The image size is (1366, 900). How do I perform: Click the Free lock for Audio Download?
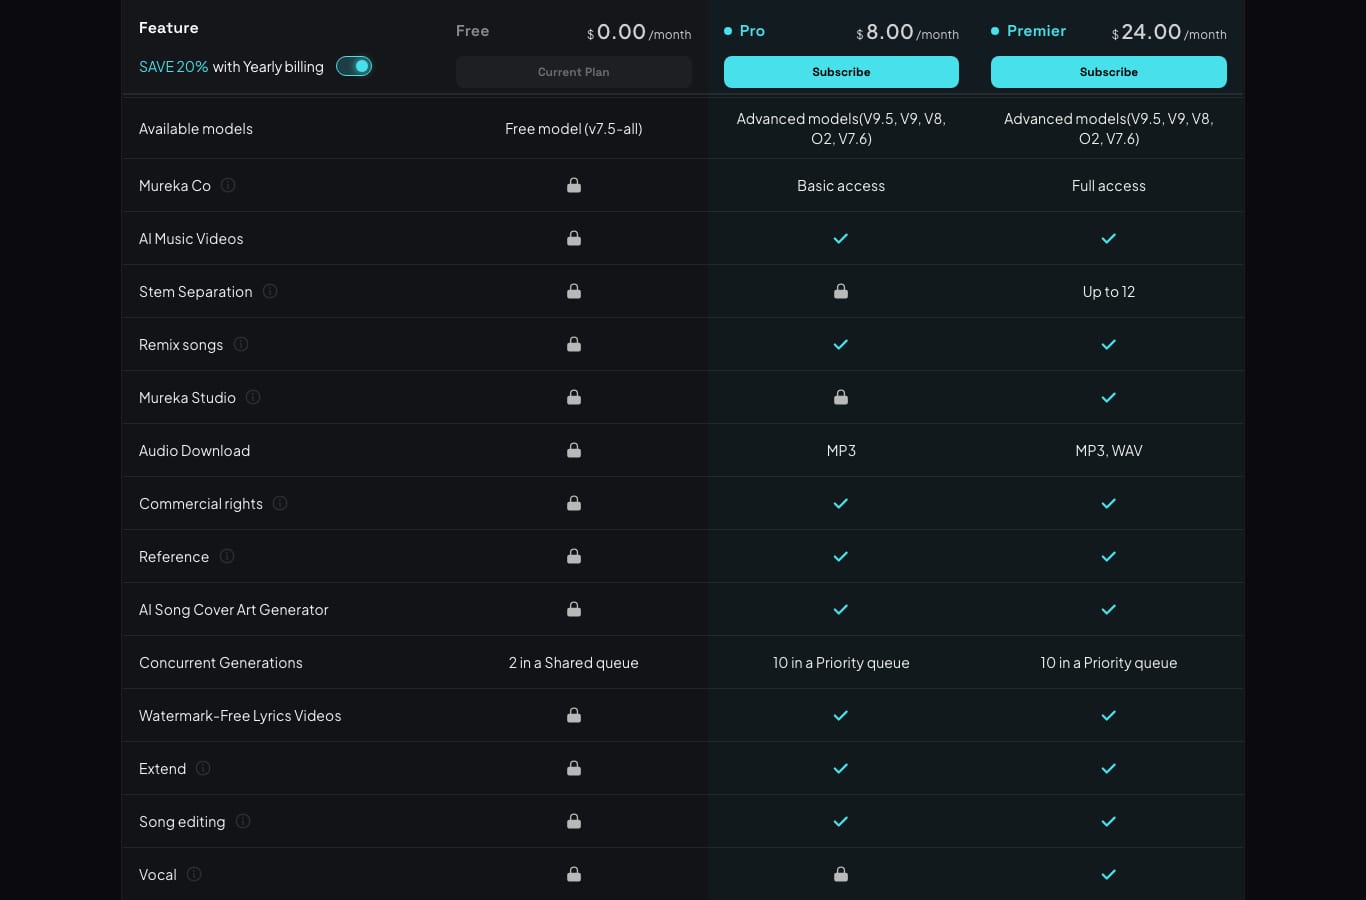point(574,450)
